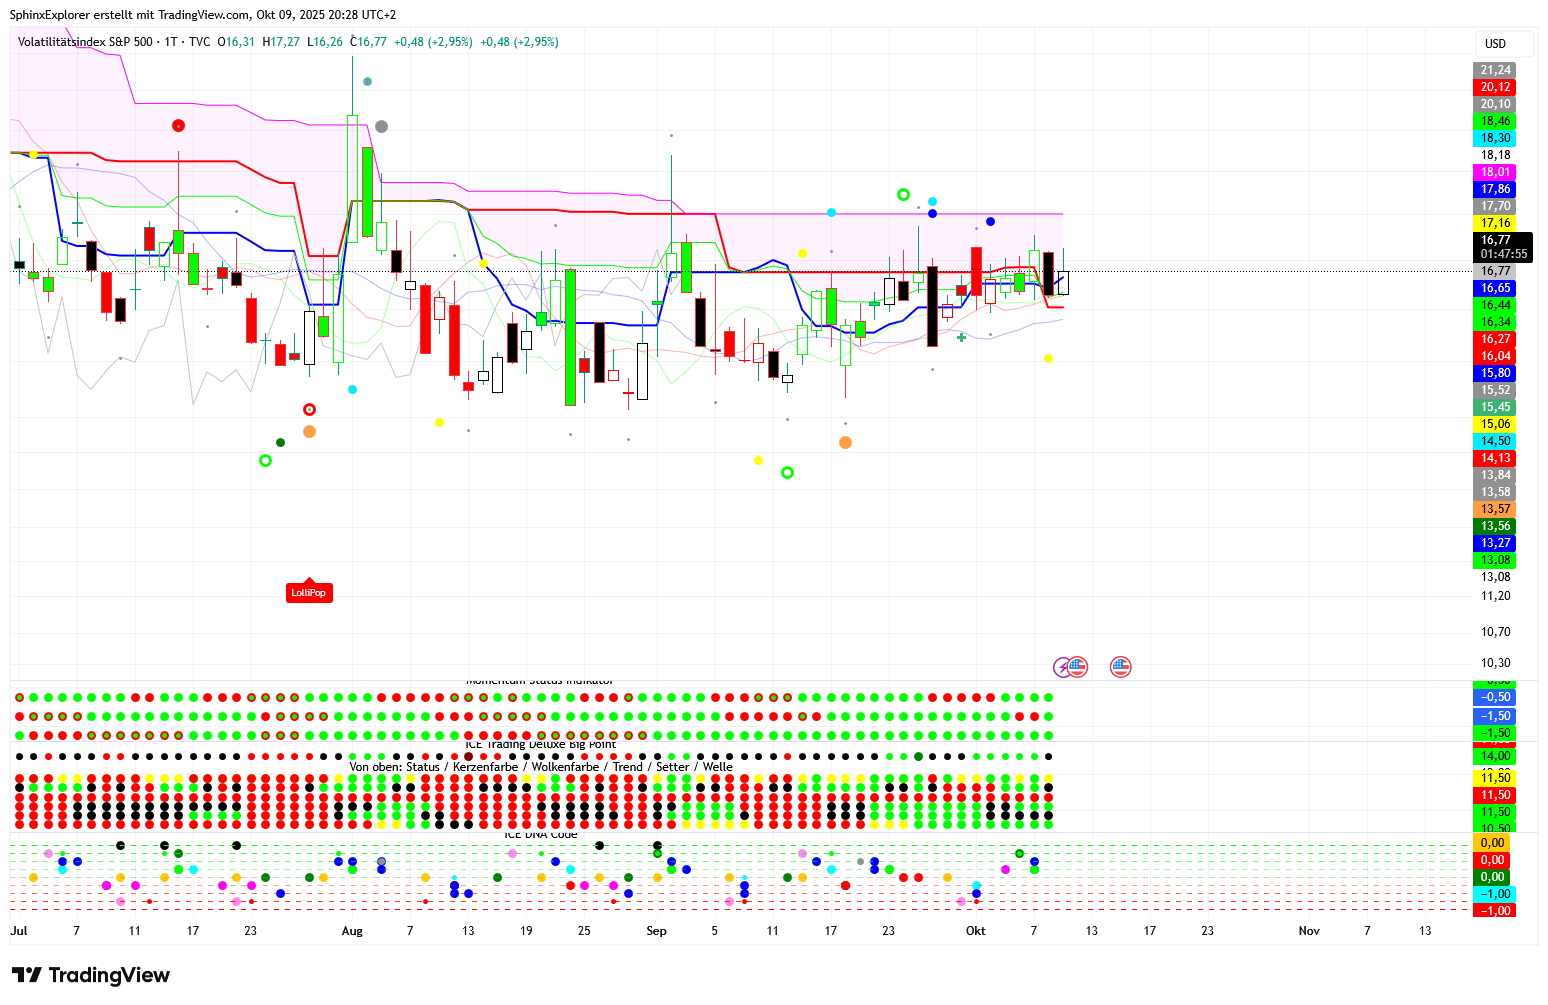Click the TradingView logo
1548x1005 pixels.
[90, 975]
